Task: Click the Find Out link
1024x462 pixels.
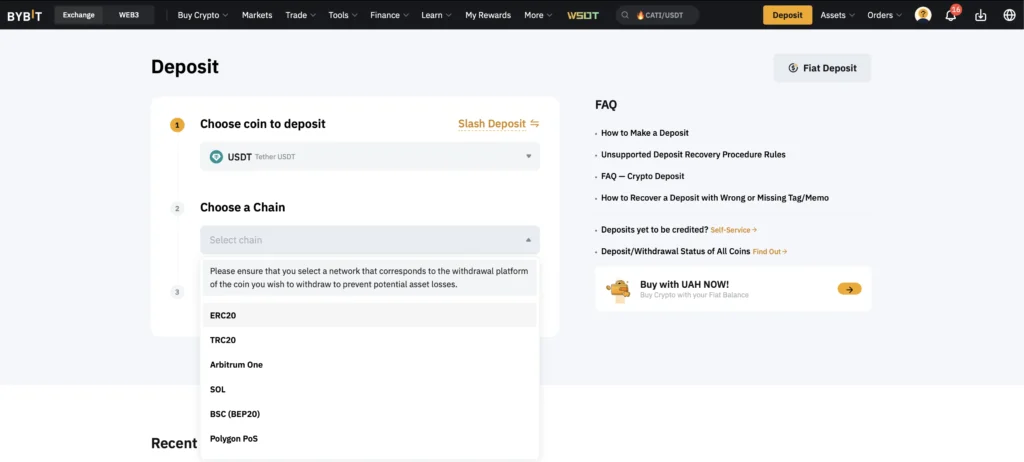Action: pyautogui.click(x=769, y=252)
